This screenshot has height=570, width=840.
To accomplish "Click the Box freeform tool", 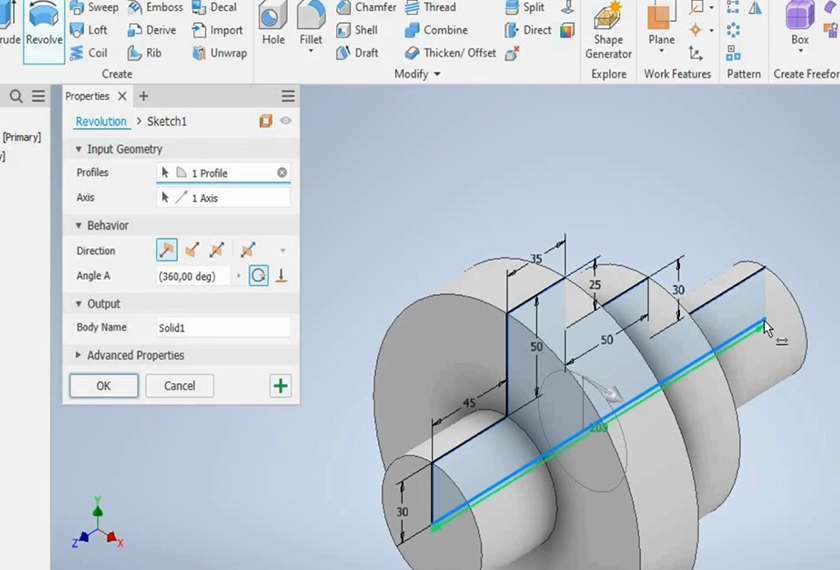I will [x=799, y=26].
